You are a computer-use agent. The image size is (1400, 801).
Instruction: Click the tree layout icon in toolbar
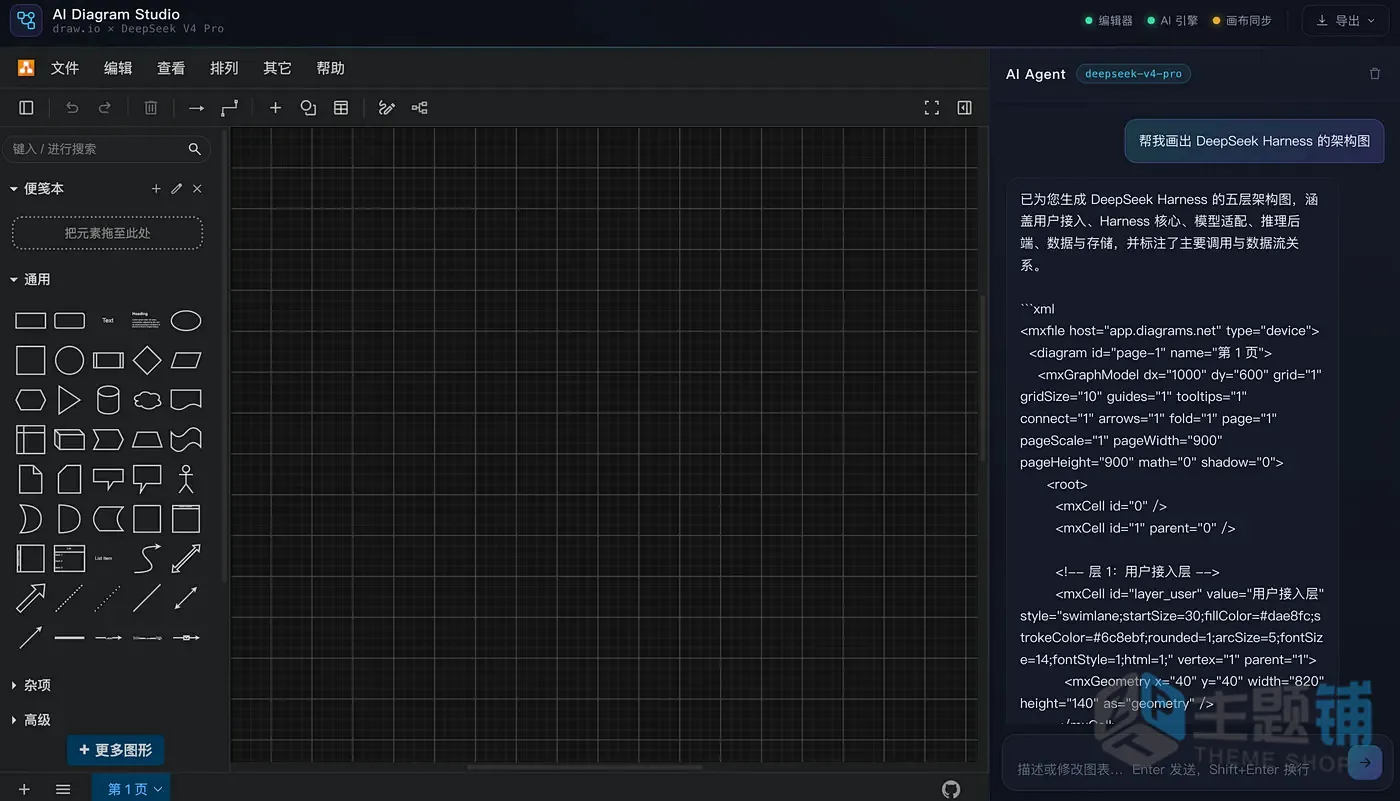coord(420,108)
